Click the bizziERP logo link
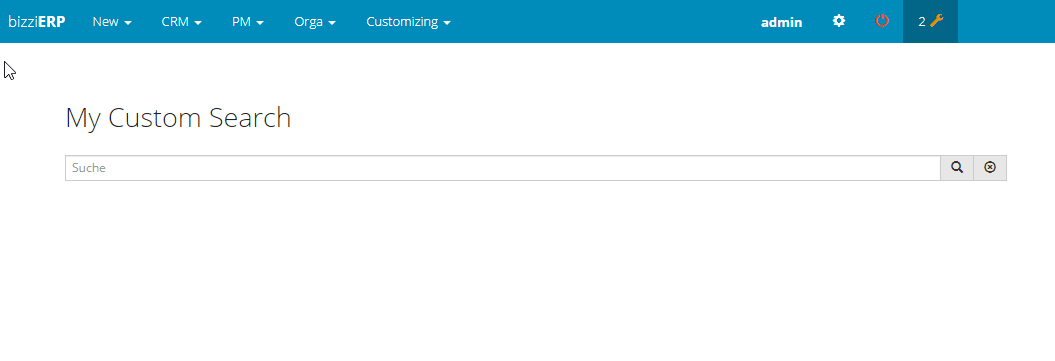 [x=36, y=22]
